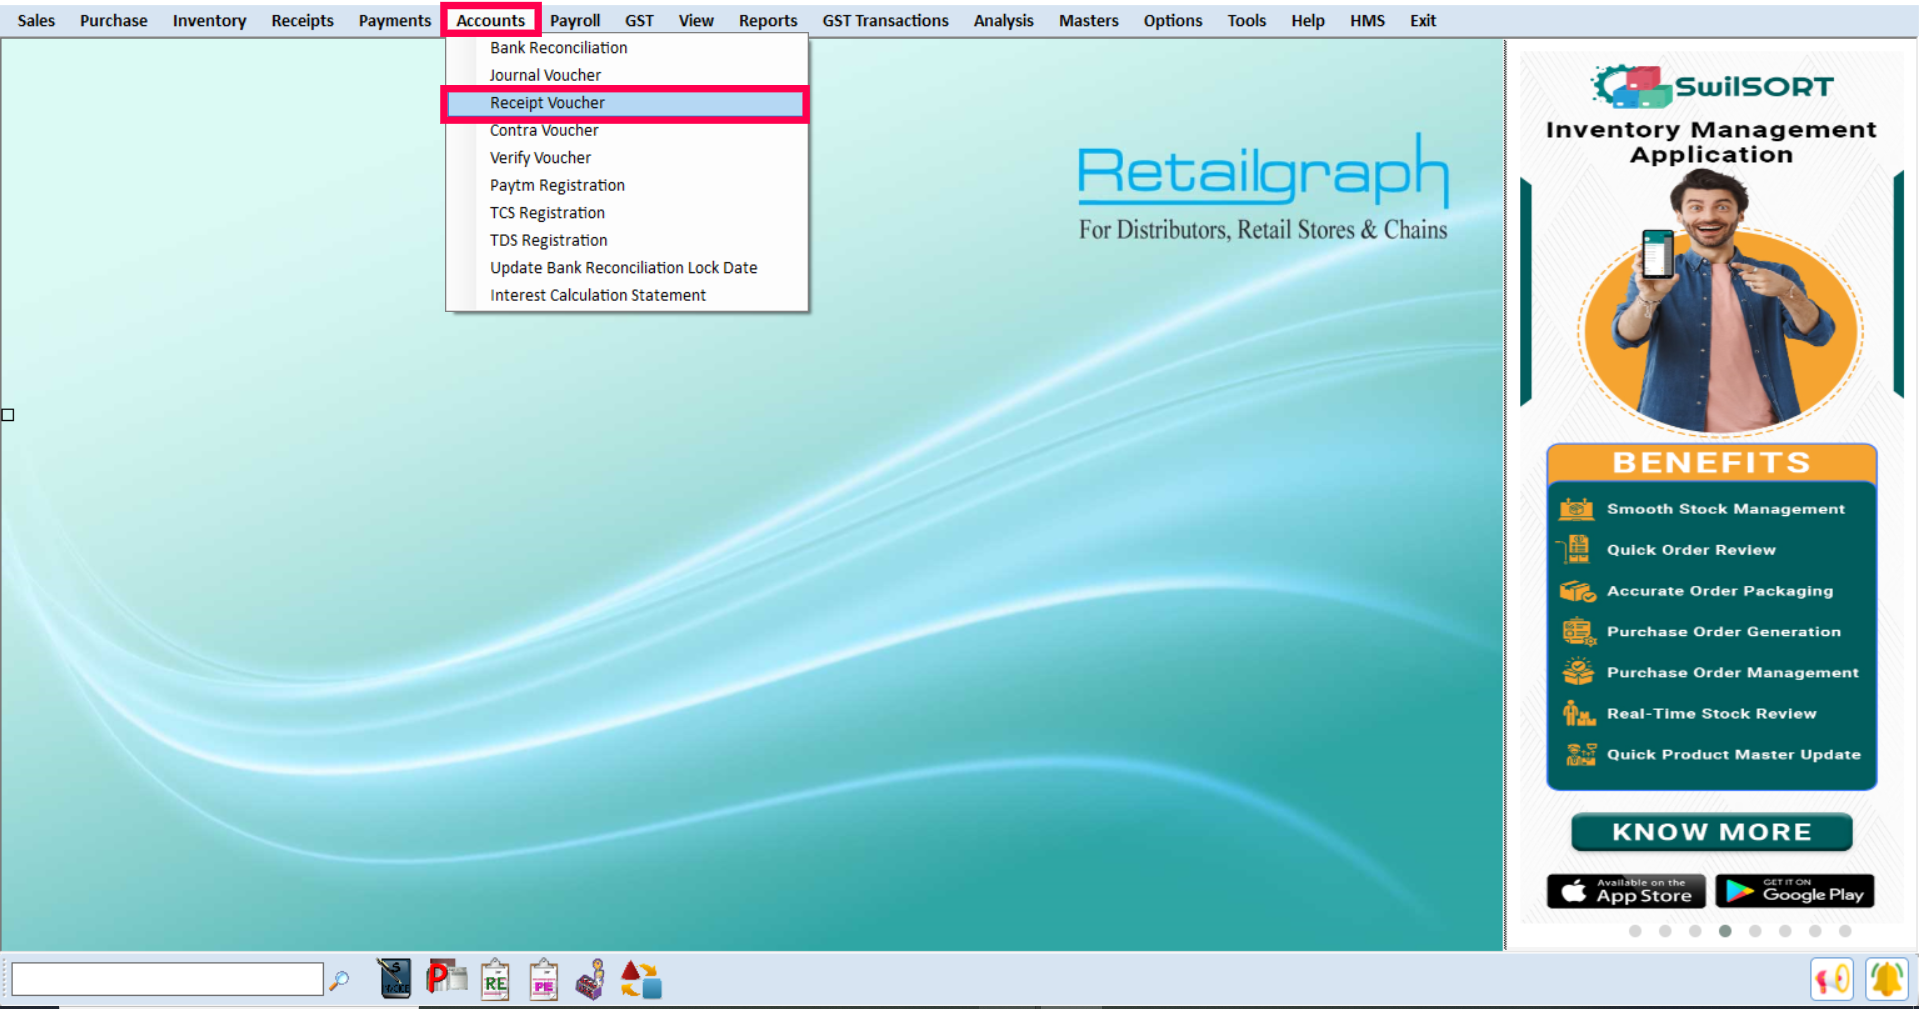Open the Sales menu
This screenshot has width=1919, height=1009.
[x=36, y=20]
